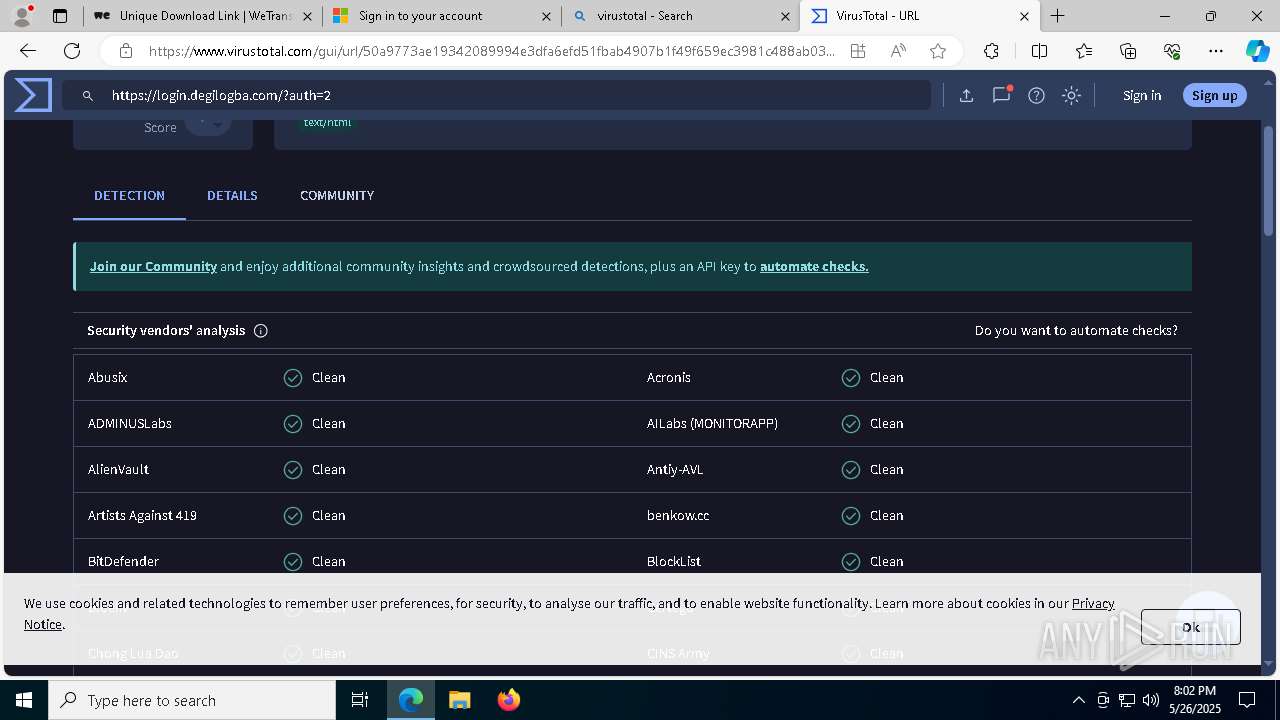Click the Security vendors' analysis info icon
Viewport: 1280px width, 720px height.
(x=261, y=331)
